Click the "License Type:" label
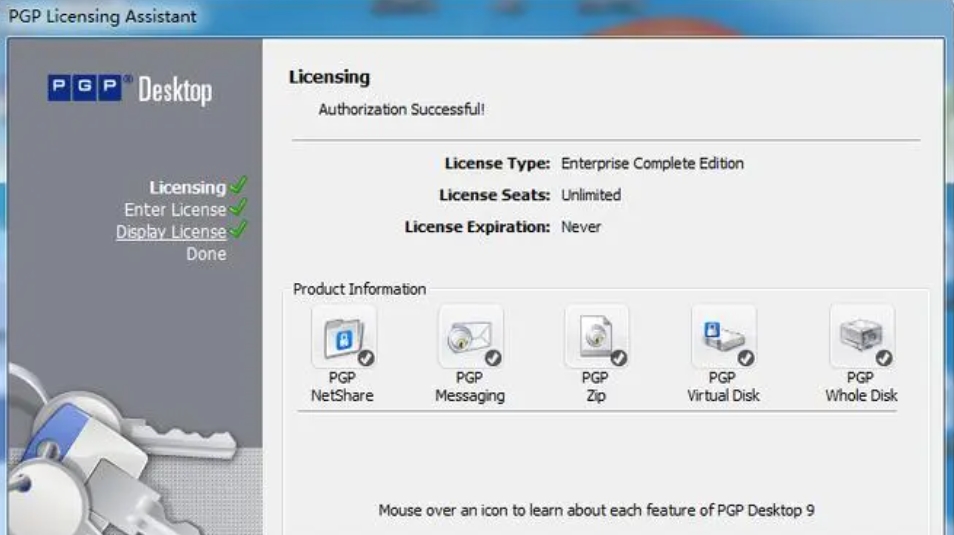Viewport: 954px width, 535px height. coord(497,164)
